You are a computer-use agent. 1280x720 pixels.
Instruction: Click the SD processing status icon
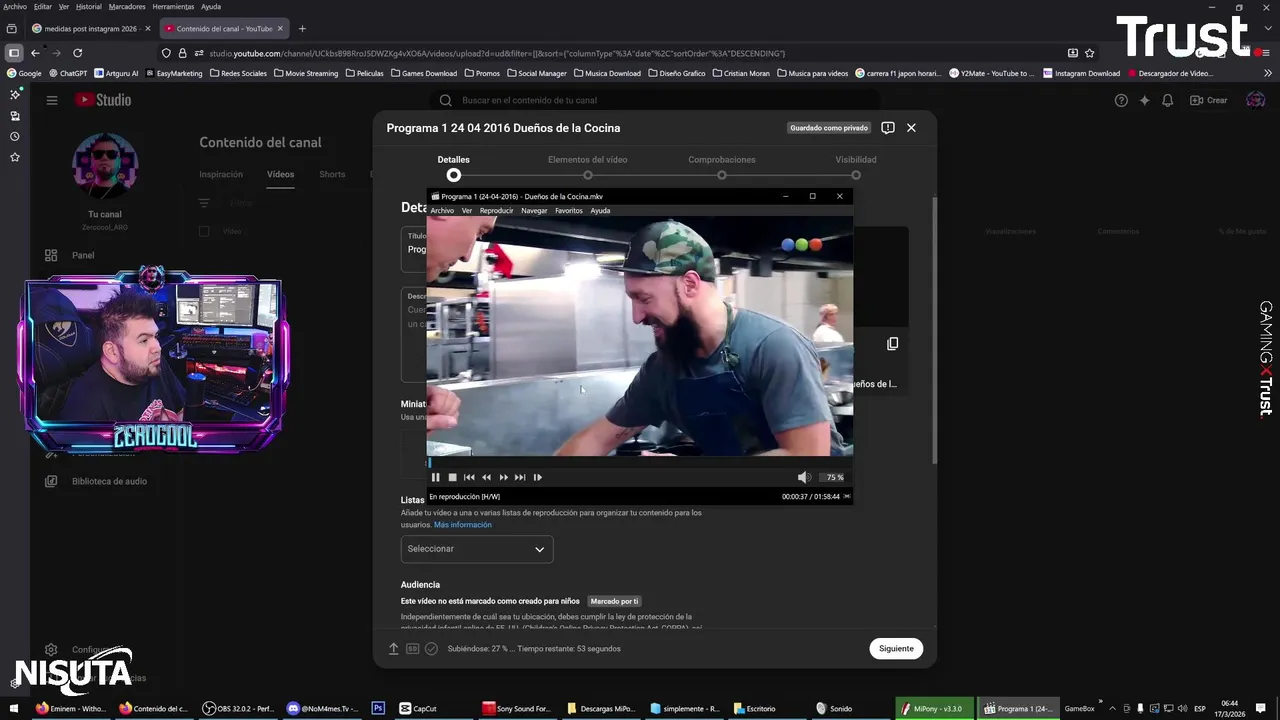(412, 648)
